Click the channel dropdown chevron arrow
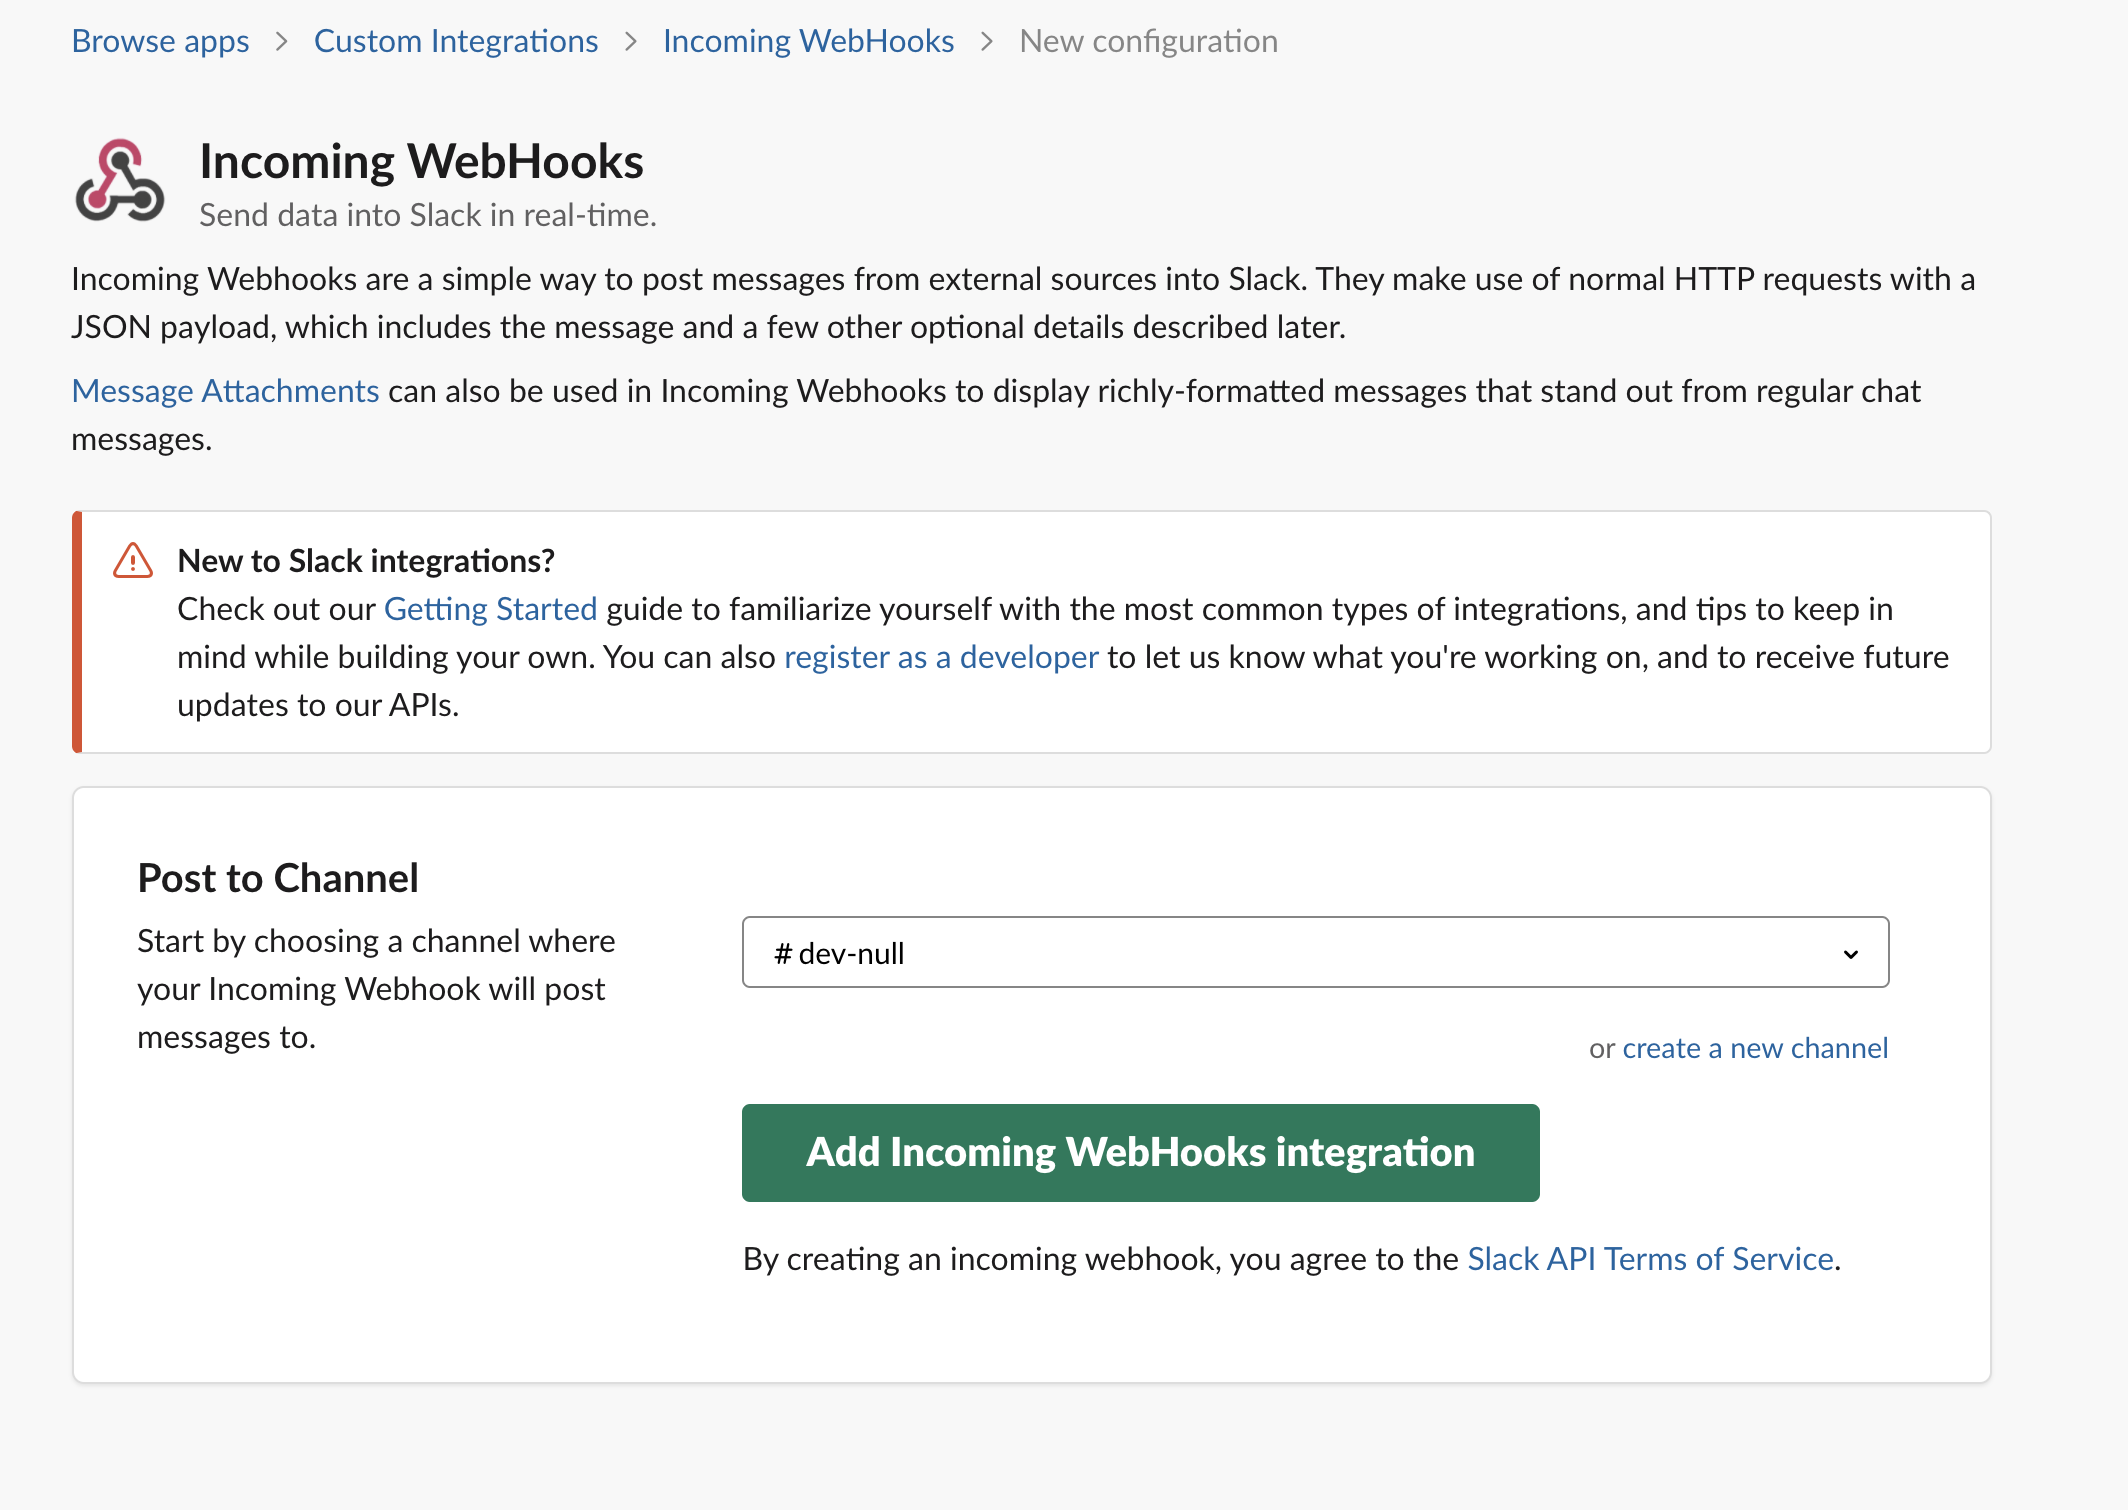Image resolution: width=2128 pixels, height=1510 pixels. (x=1851, y=954)
